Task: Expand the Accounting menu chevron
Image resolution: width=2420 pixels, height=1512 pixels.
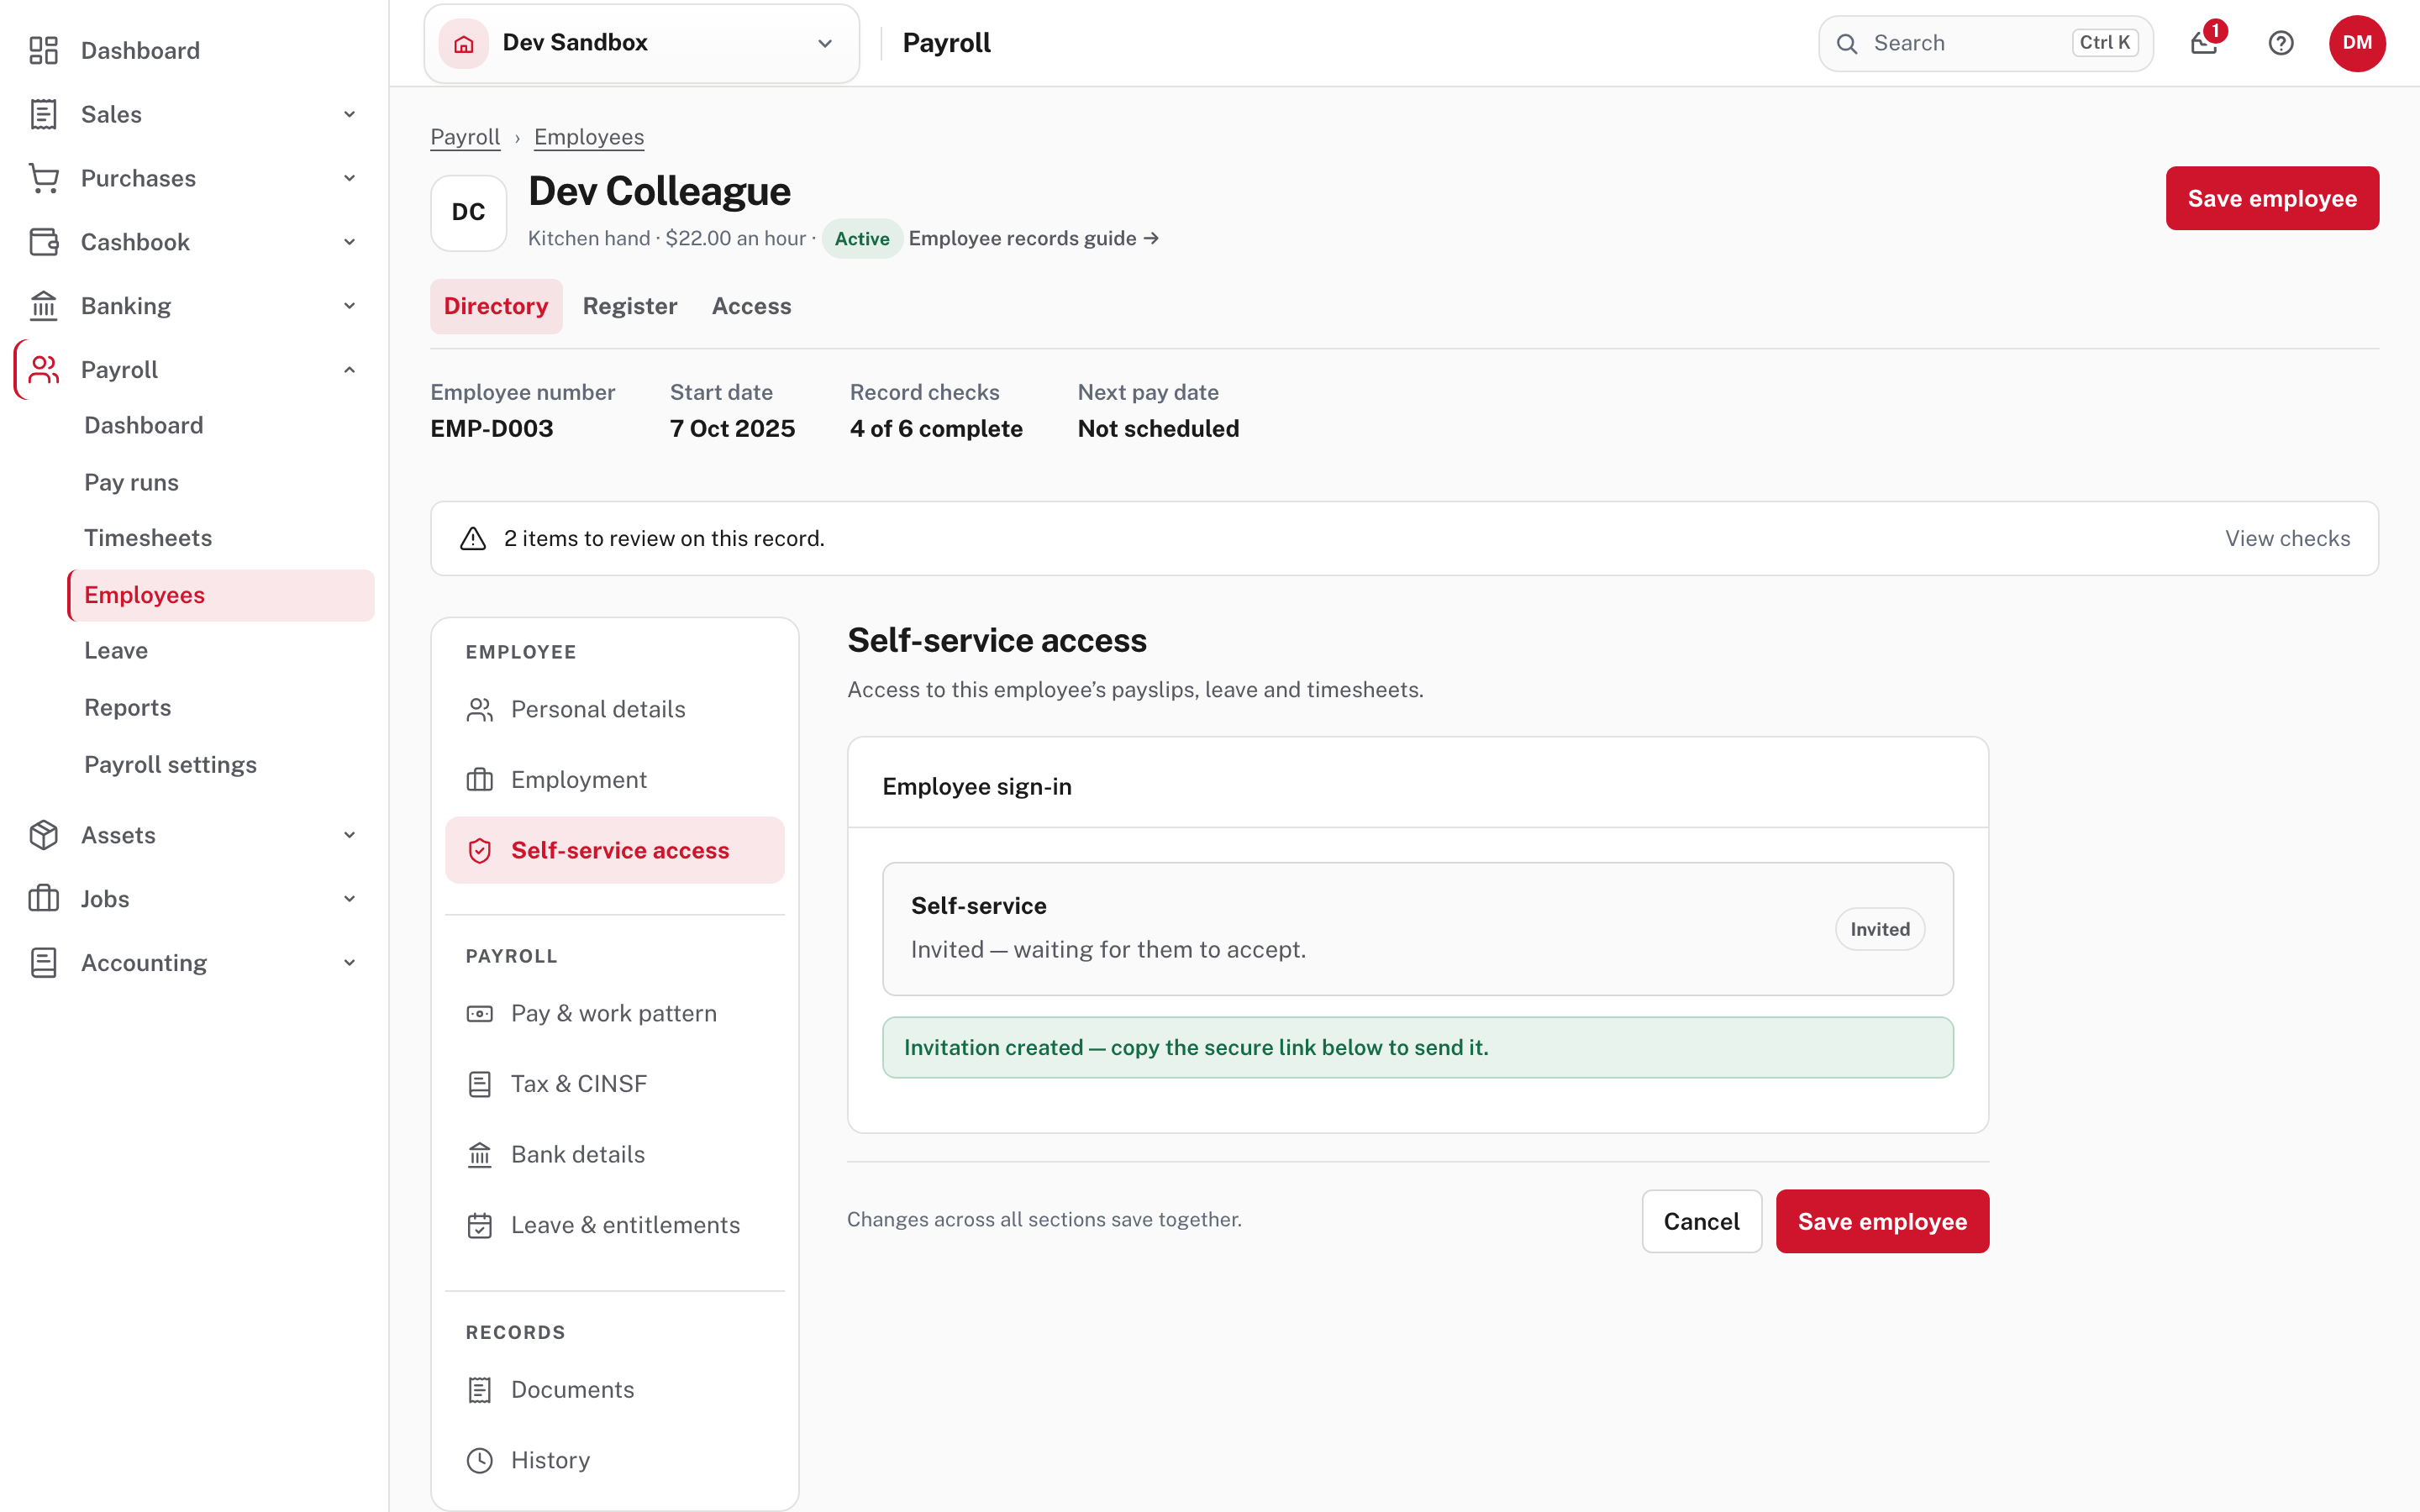Action: coord(349,963)
